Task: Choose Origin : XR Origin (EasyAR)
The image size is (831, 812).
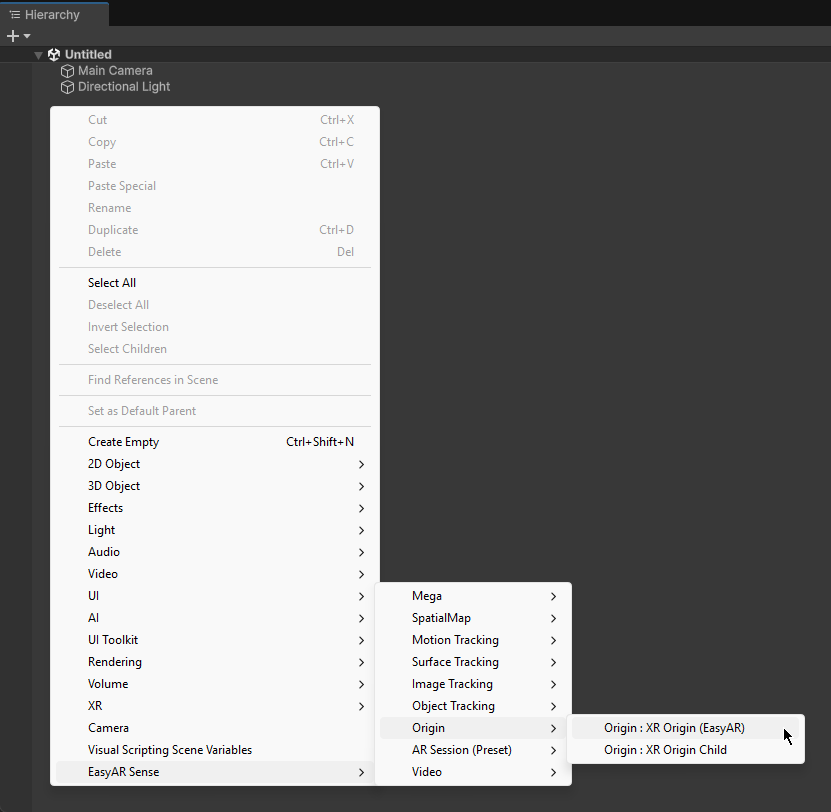Action: (x=674, y=728)
